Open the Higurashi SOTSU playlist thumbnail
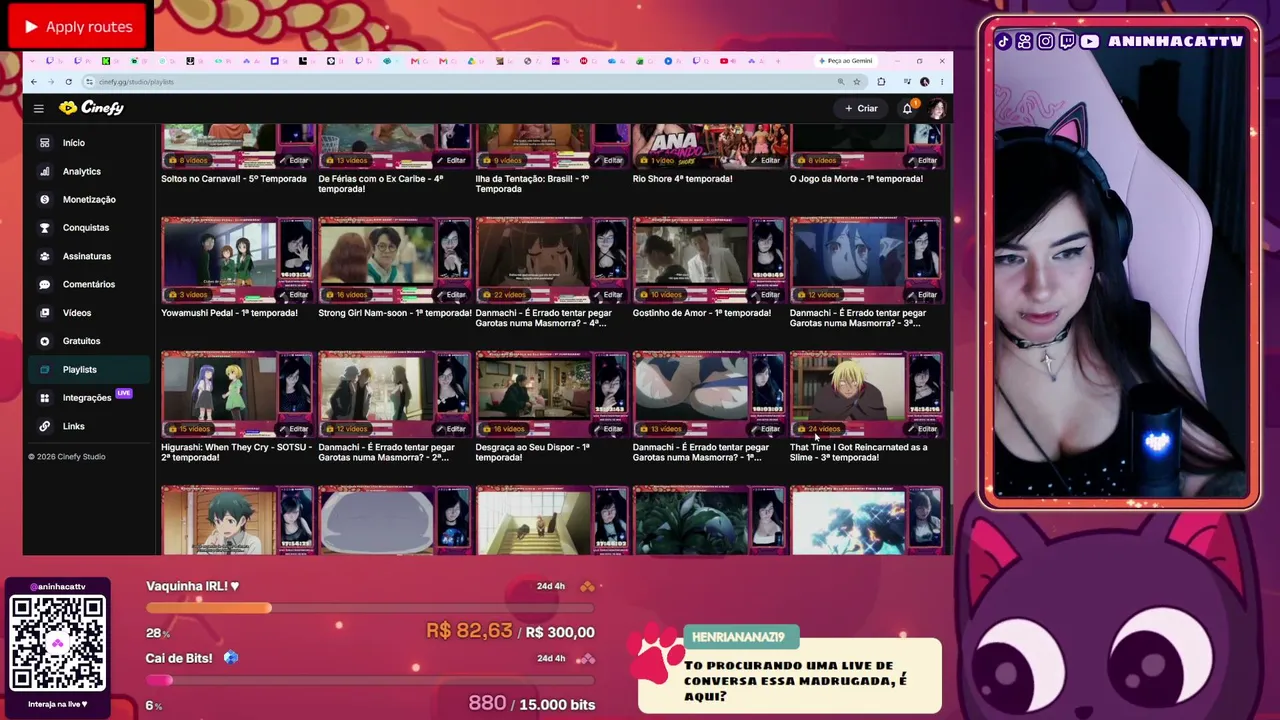The width and height of the screenshot is (1280, 720). [x=238, y=394]
